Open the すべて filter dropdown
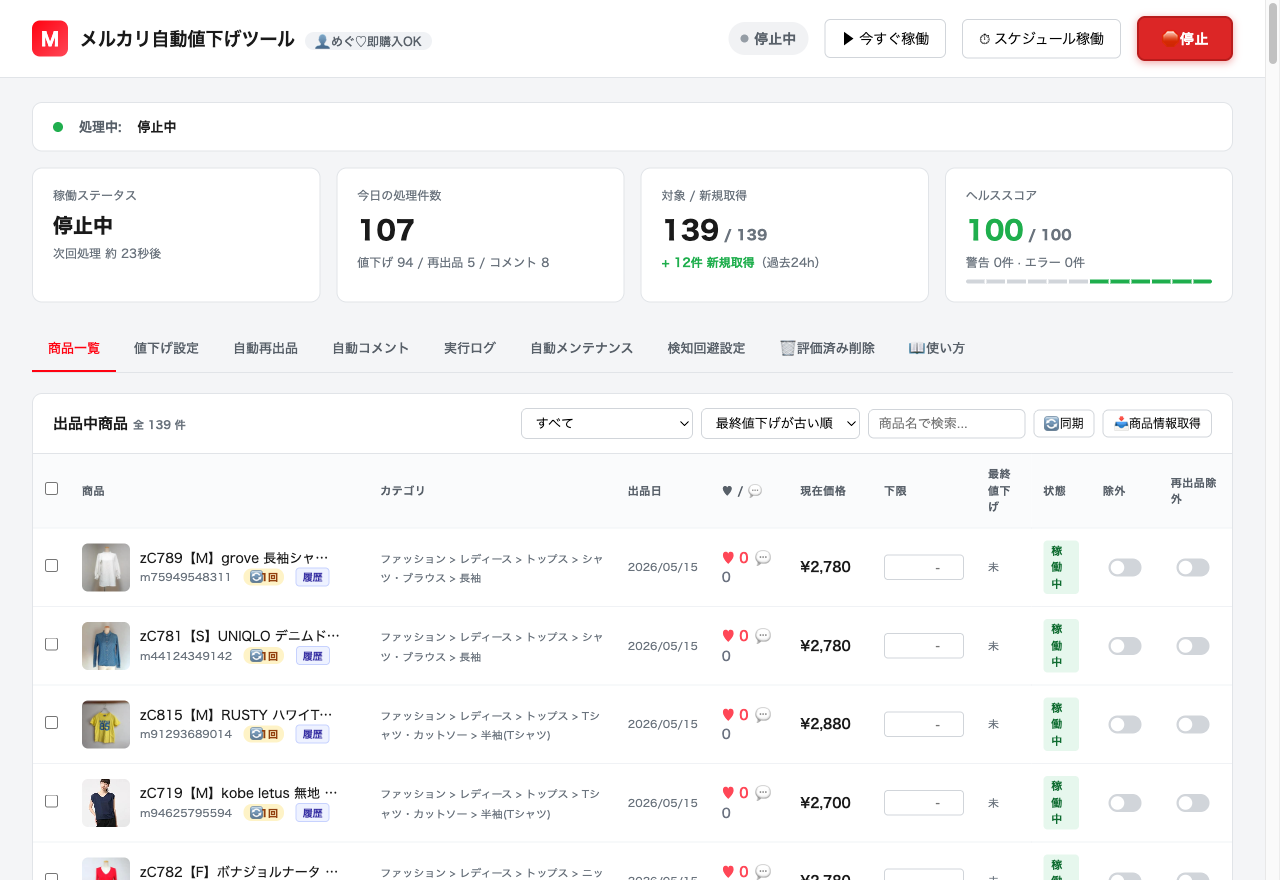The height and width of the screenshot is (880, 1280). (607, 423)
